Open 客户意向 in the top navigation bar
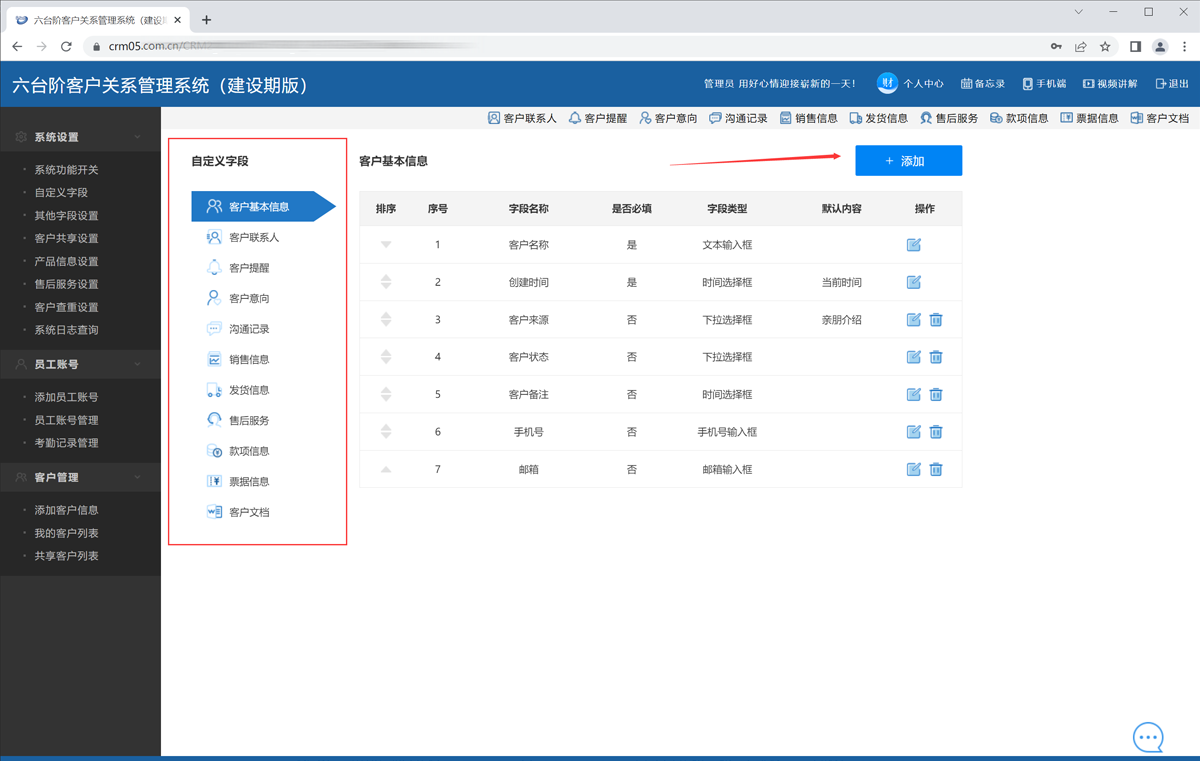Image resolution: width=1200 pixels, height=761 pixels. [668, 118]
